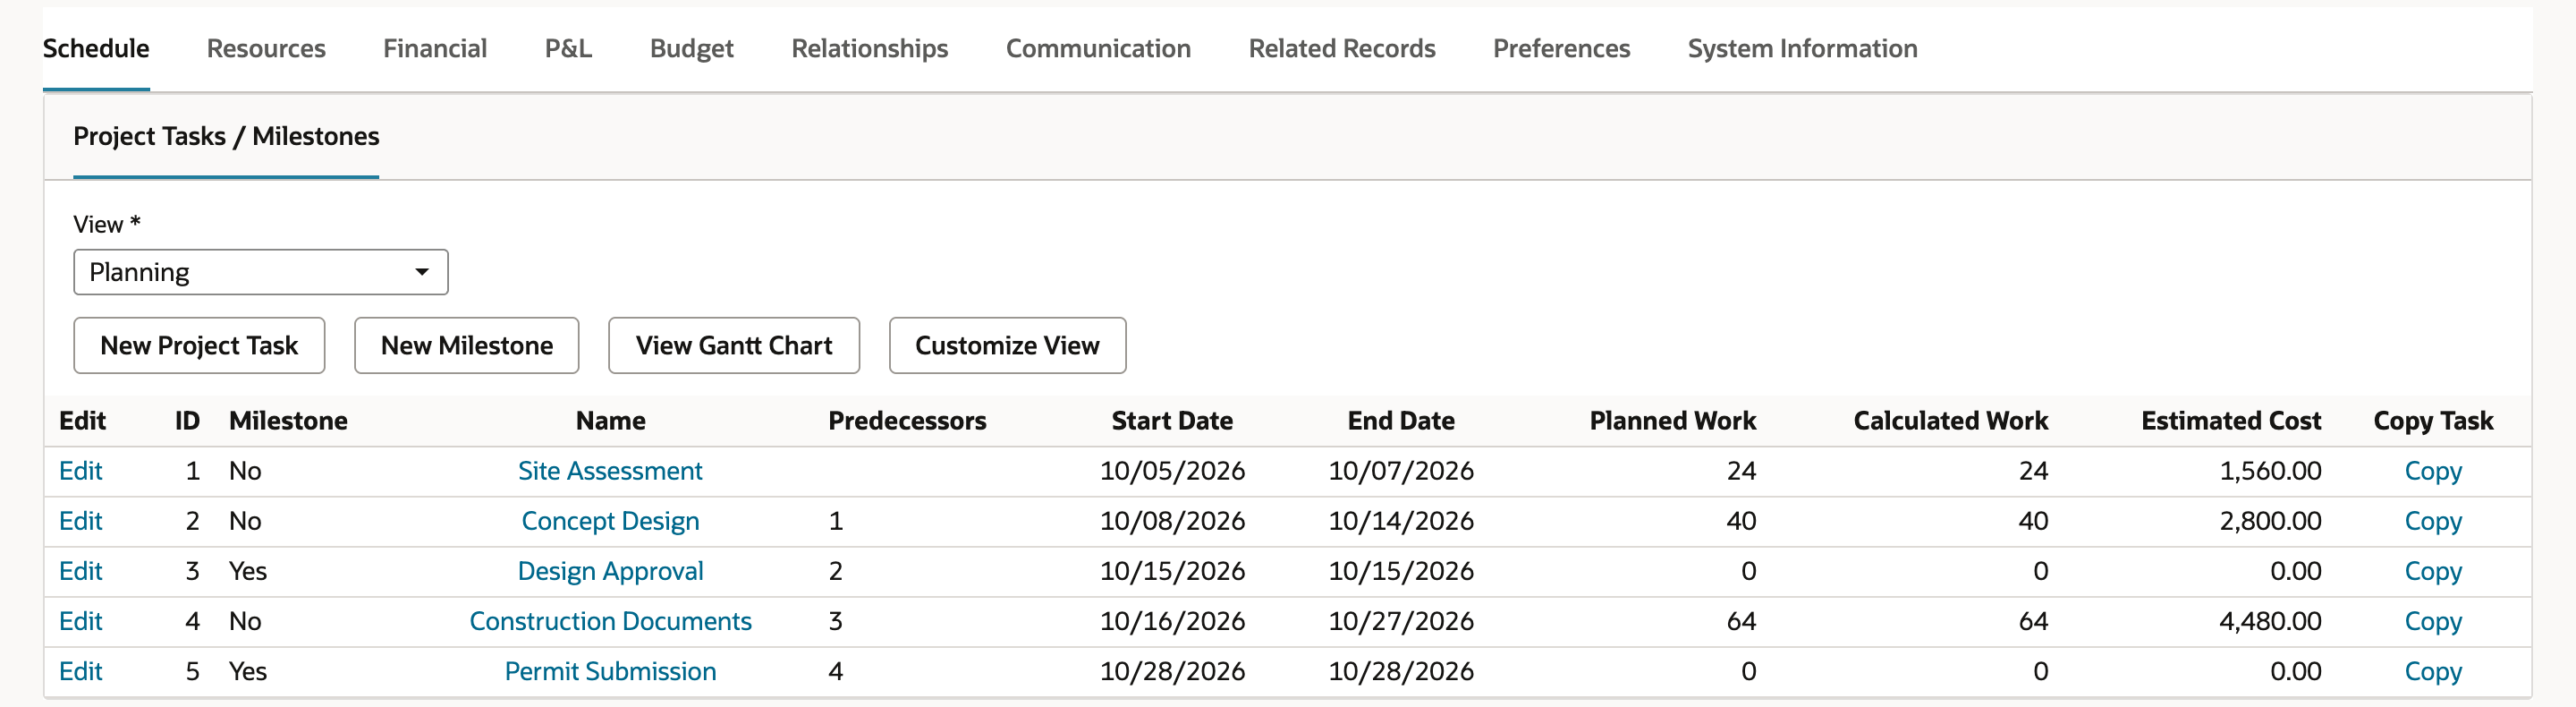Open the Related Records tab
This screenshot has height=707, width=2576.
(x=1342, y=48)
